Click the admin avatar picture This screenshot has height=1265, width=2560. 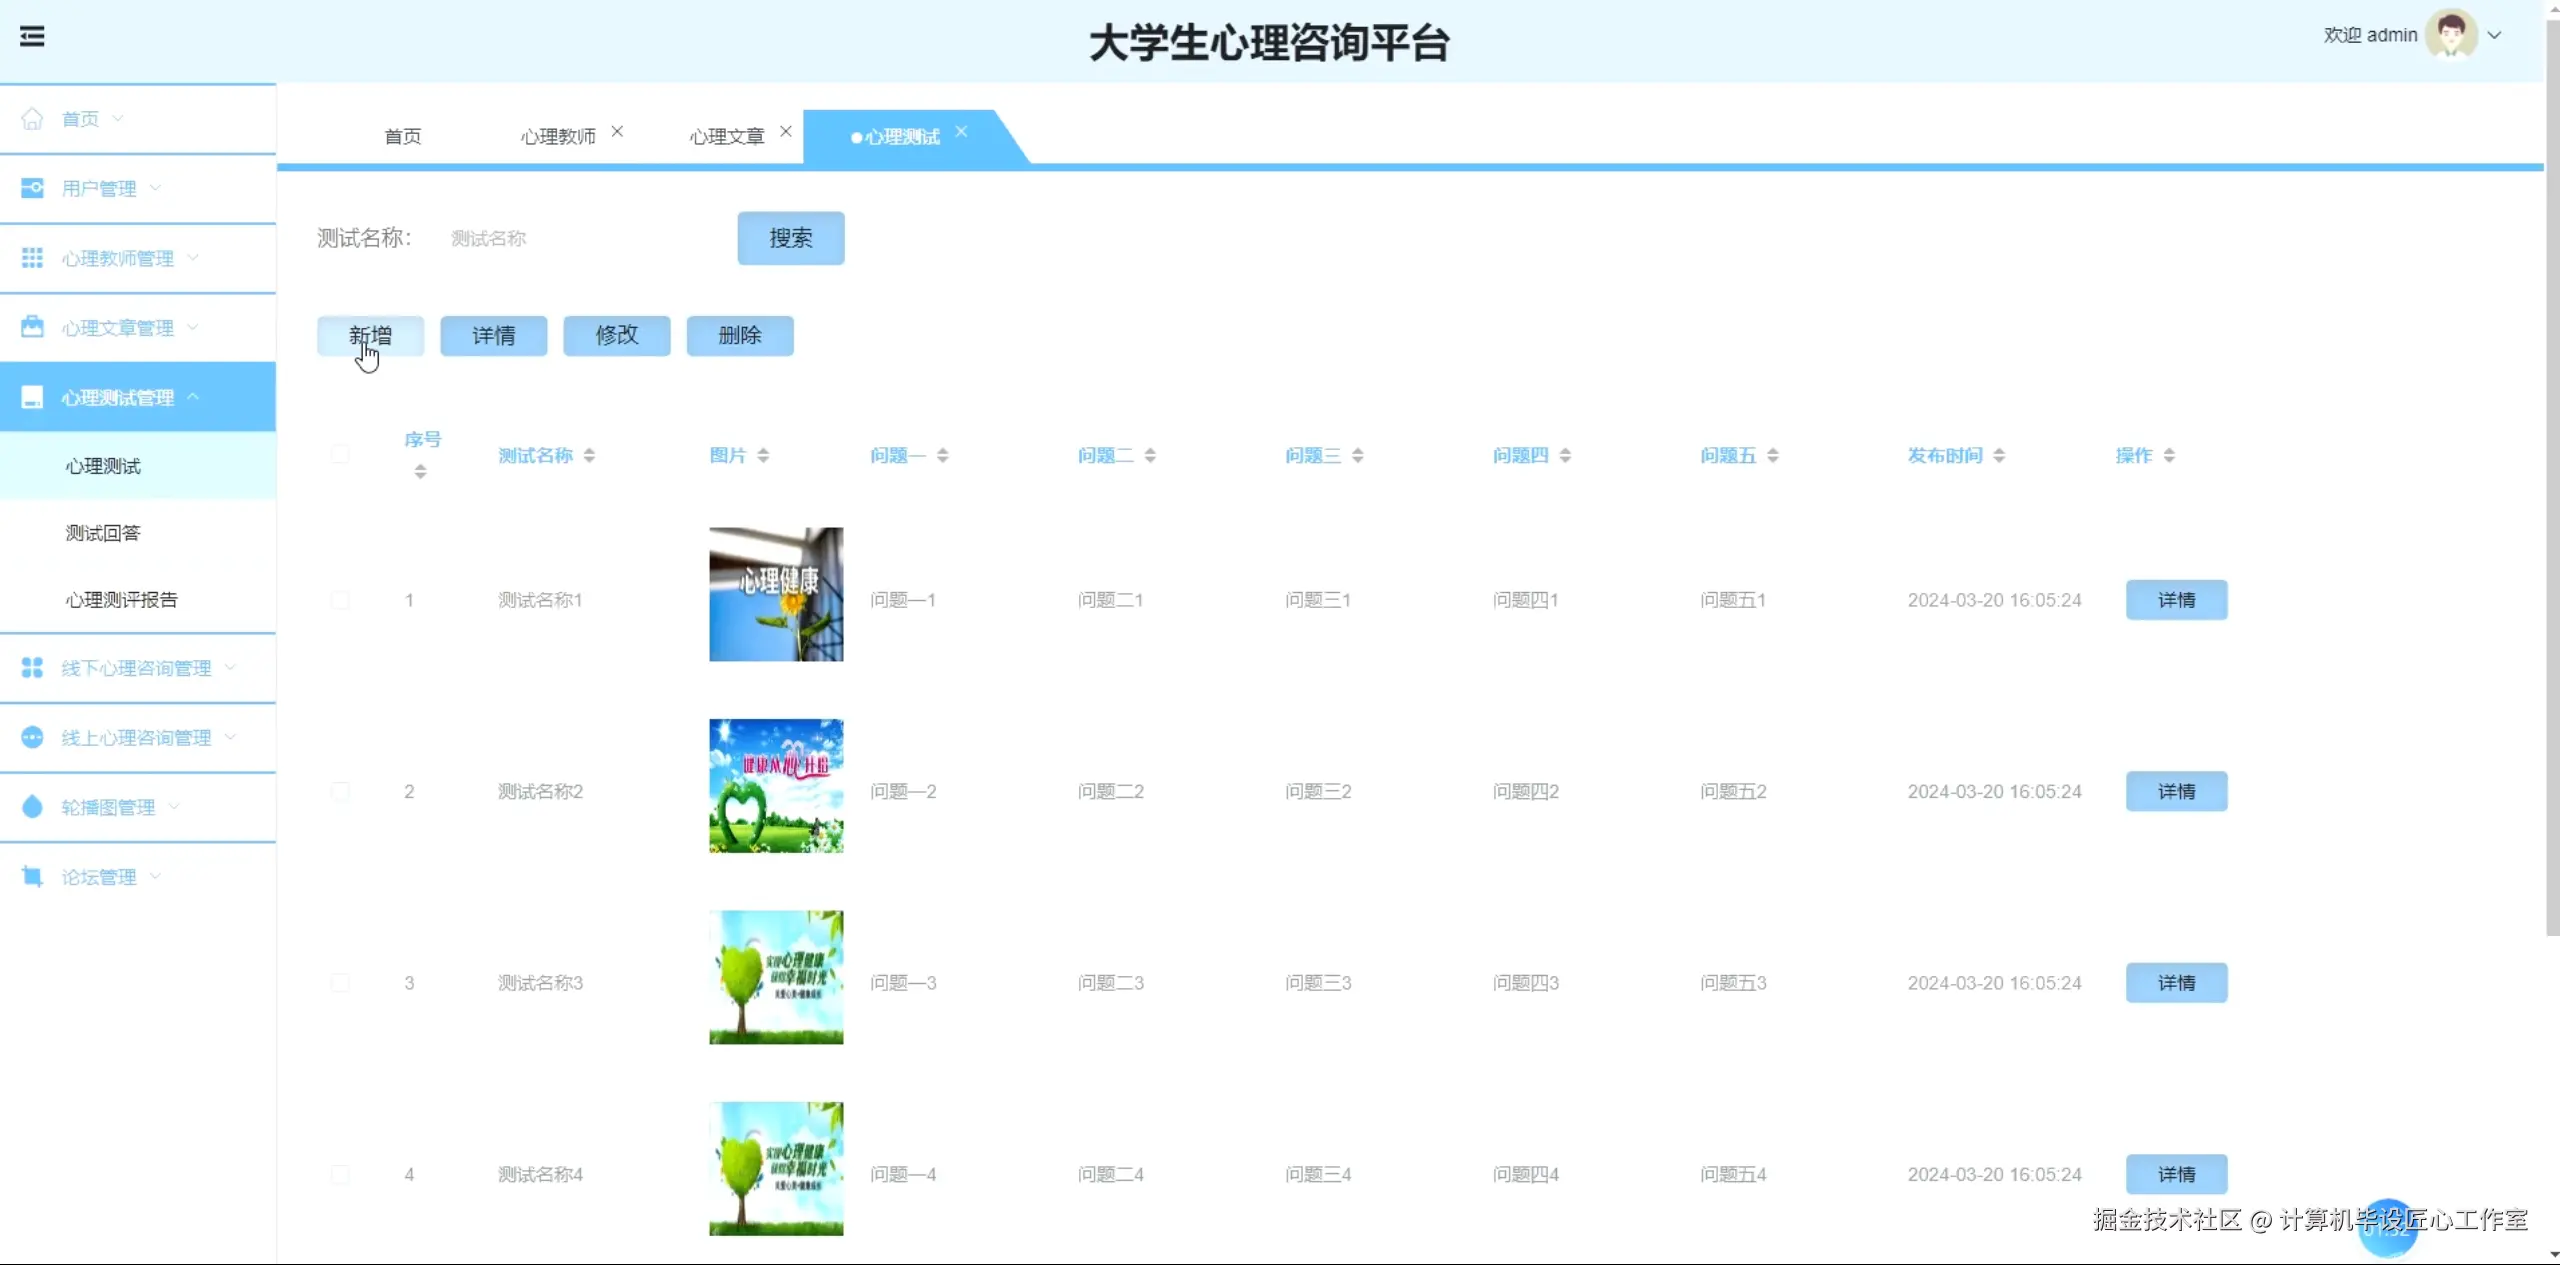(x=2450, y=35)
